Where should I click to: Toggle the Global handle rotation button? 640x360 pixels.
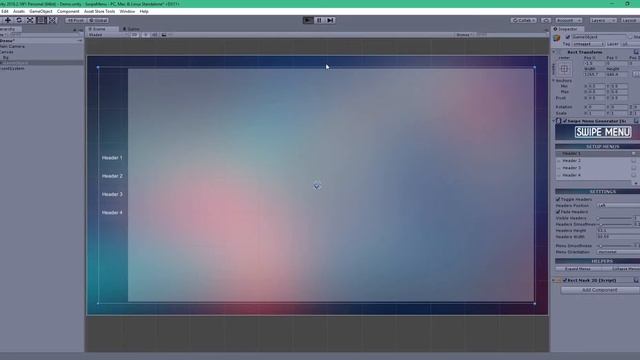click(x=98, y=20)
